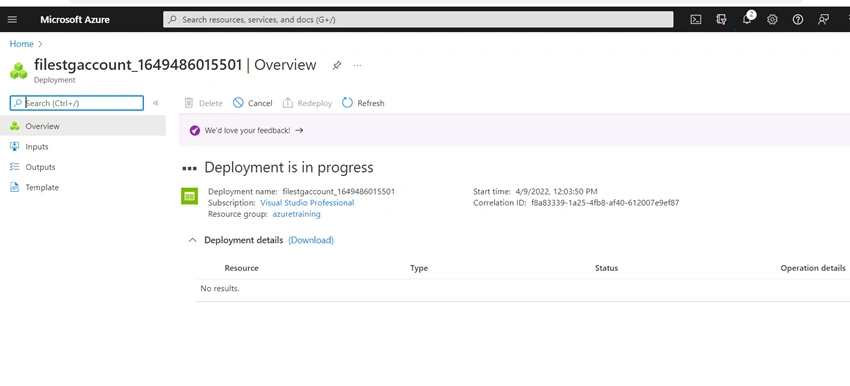Focus the sidebar Search (Ctrl+/) box

click(77, 103)
